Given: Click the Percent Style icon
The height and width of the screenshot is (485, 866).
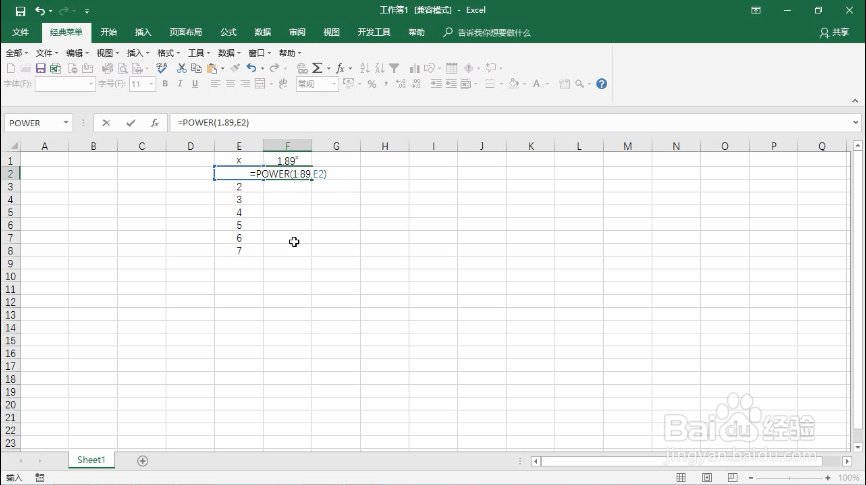Looking at the screenshot, I should 372,84.
